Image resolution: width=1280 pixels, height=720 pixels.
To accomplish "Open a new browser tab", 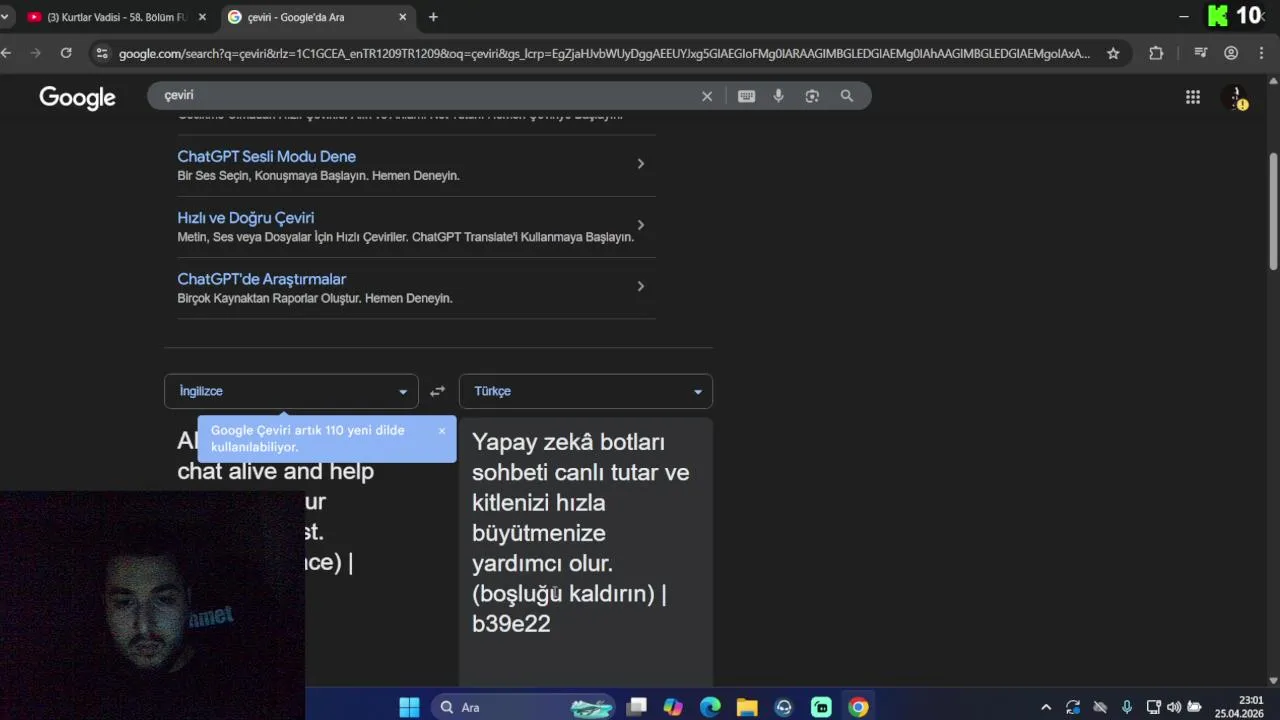I will click(x=433, y=17).
